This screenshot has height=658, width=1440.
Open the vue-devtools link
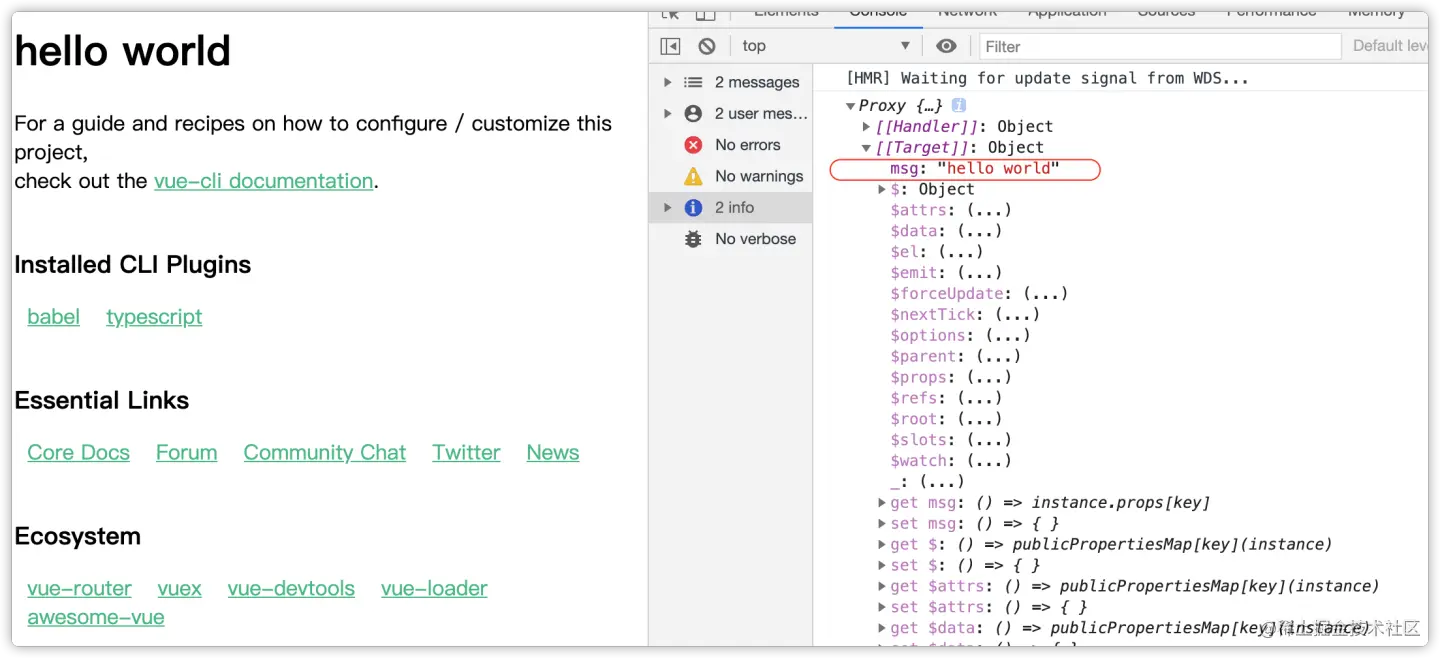point(291,589)
